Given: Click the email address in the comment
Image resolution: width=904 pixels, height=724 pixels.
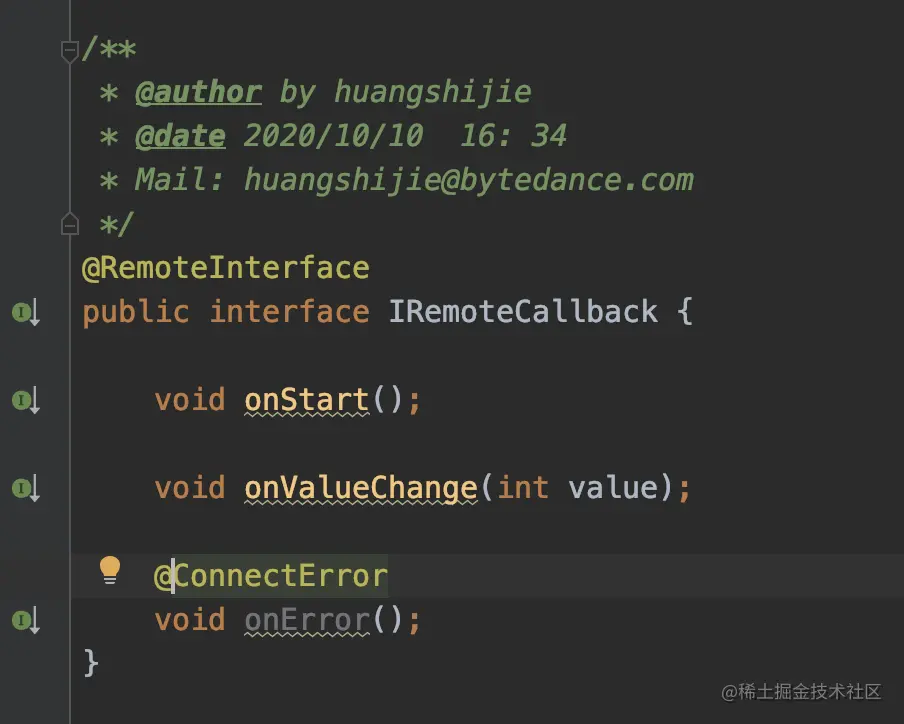Looking at the screenshot, I should (x=468, y=180).
